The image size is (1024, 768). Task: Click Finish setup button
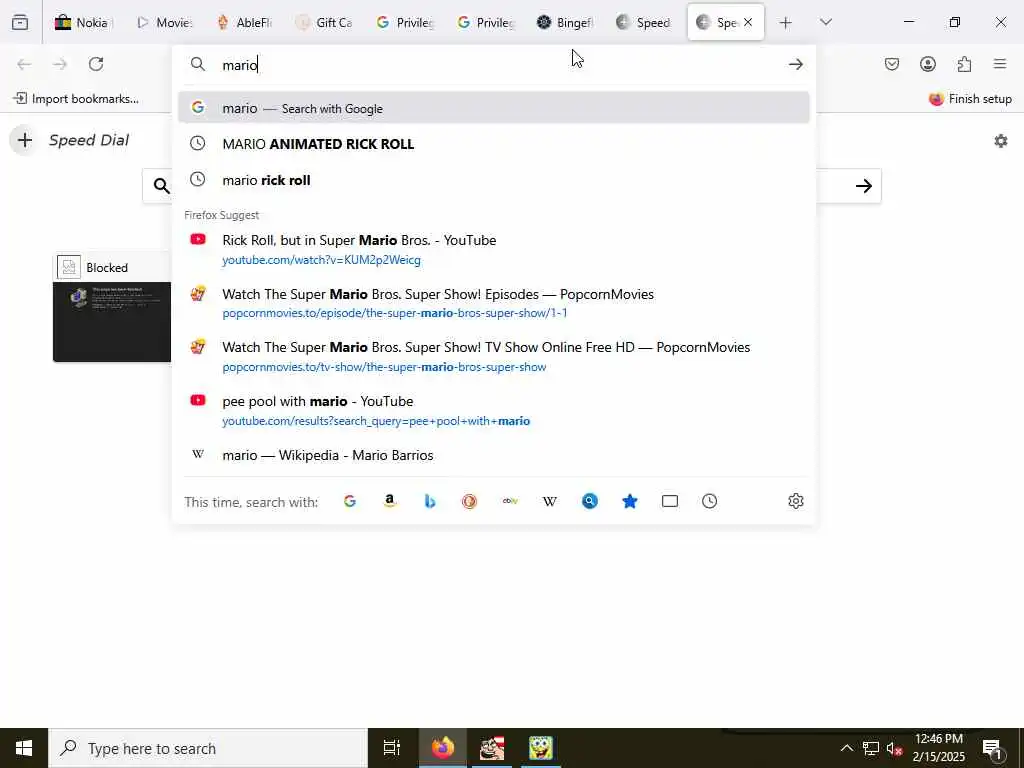tap(970, 99)
